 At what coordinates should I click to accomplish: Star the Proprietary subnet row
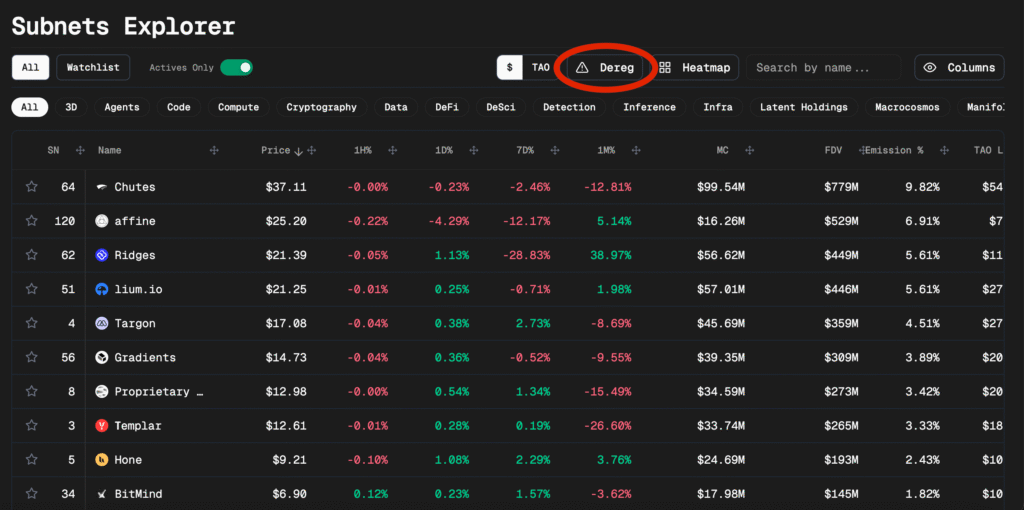[31, 391]
